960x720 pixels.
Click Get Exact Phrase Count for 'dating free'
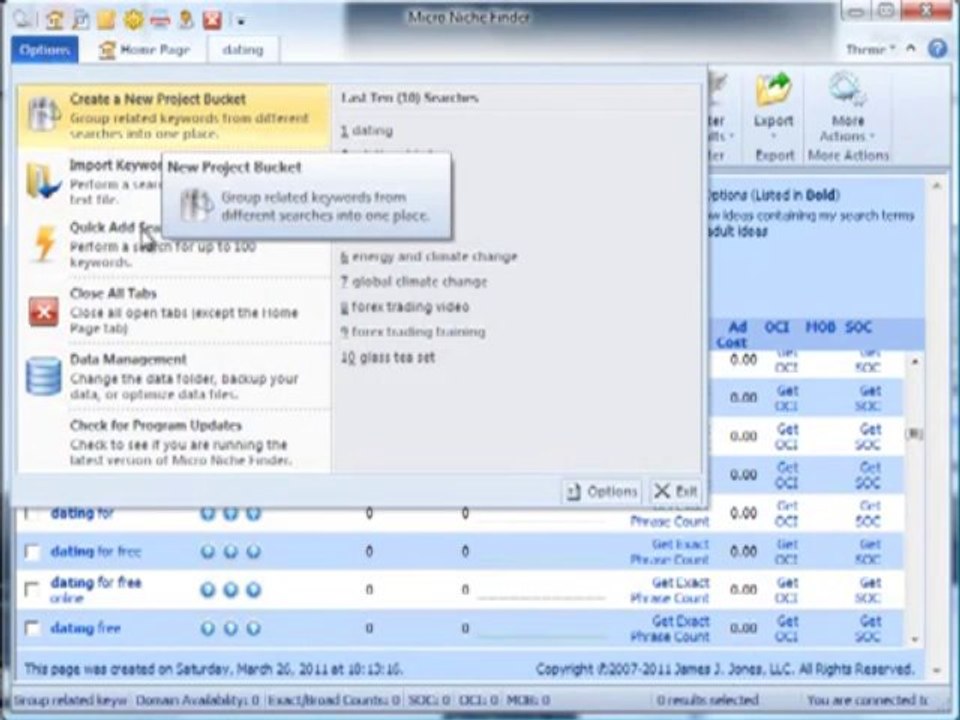[669, 629]
